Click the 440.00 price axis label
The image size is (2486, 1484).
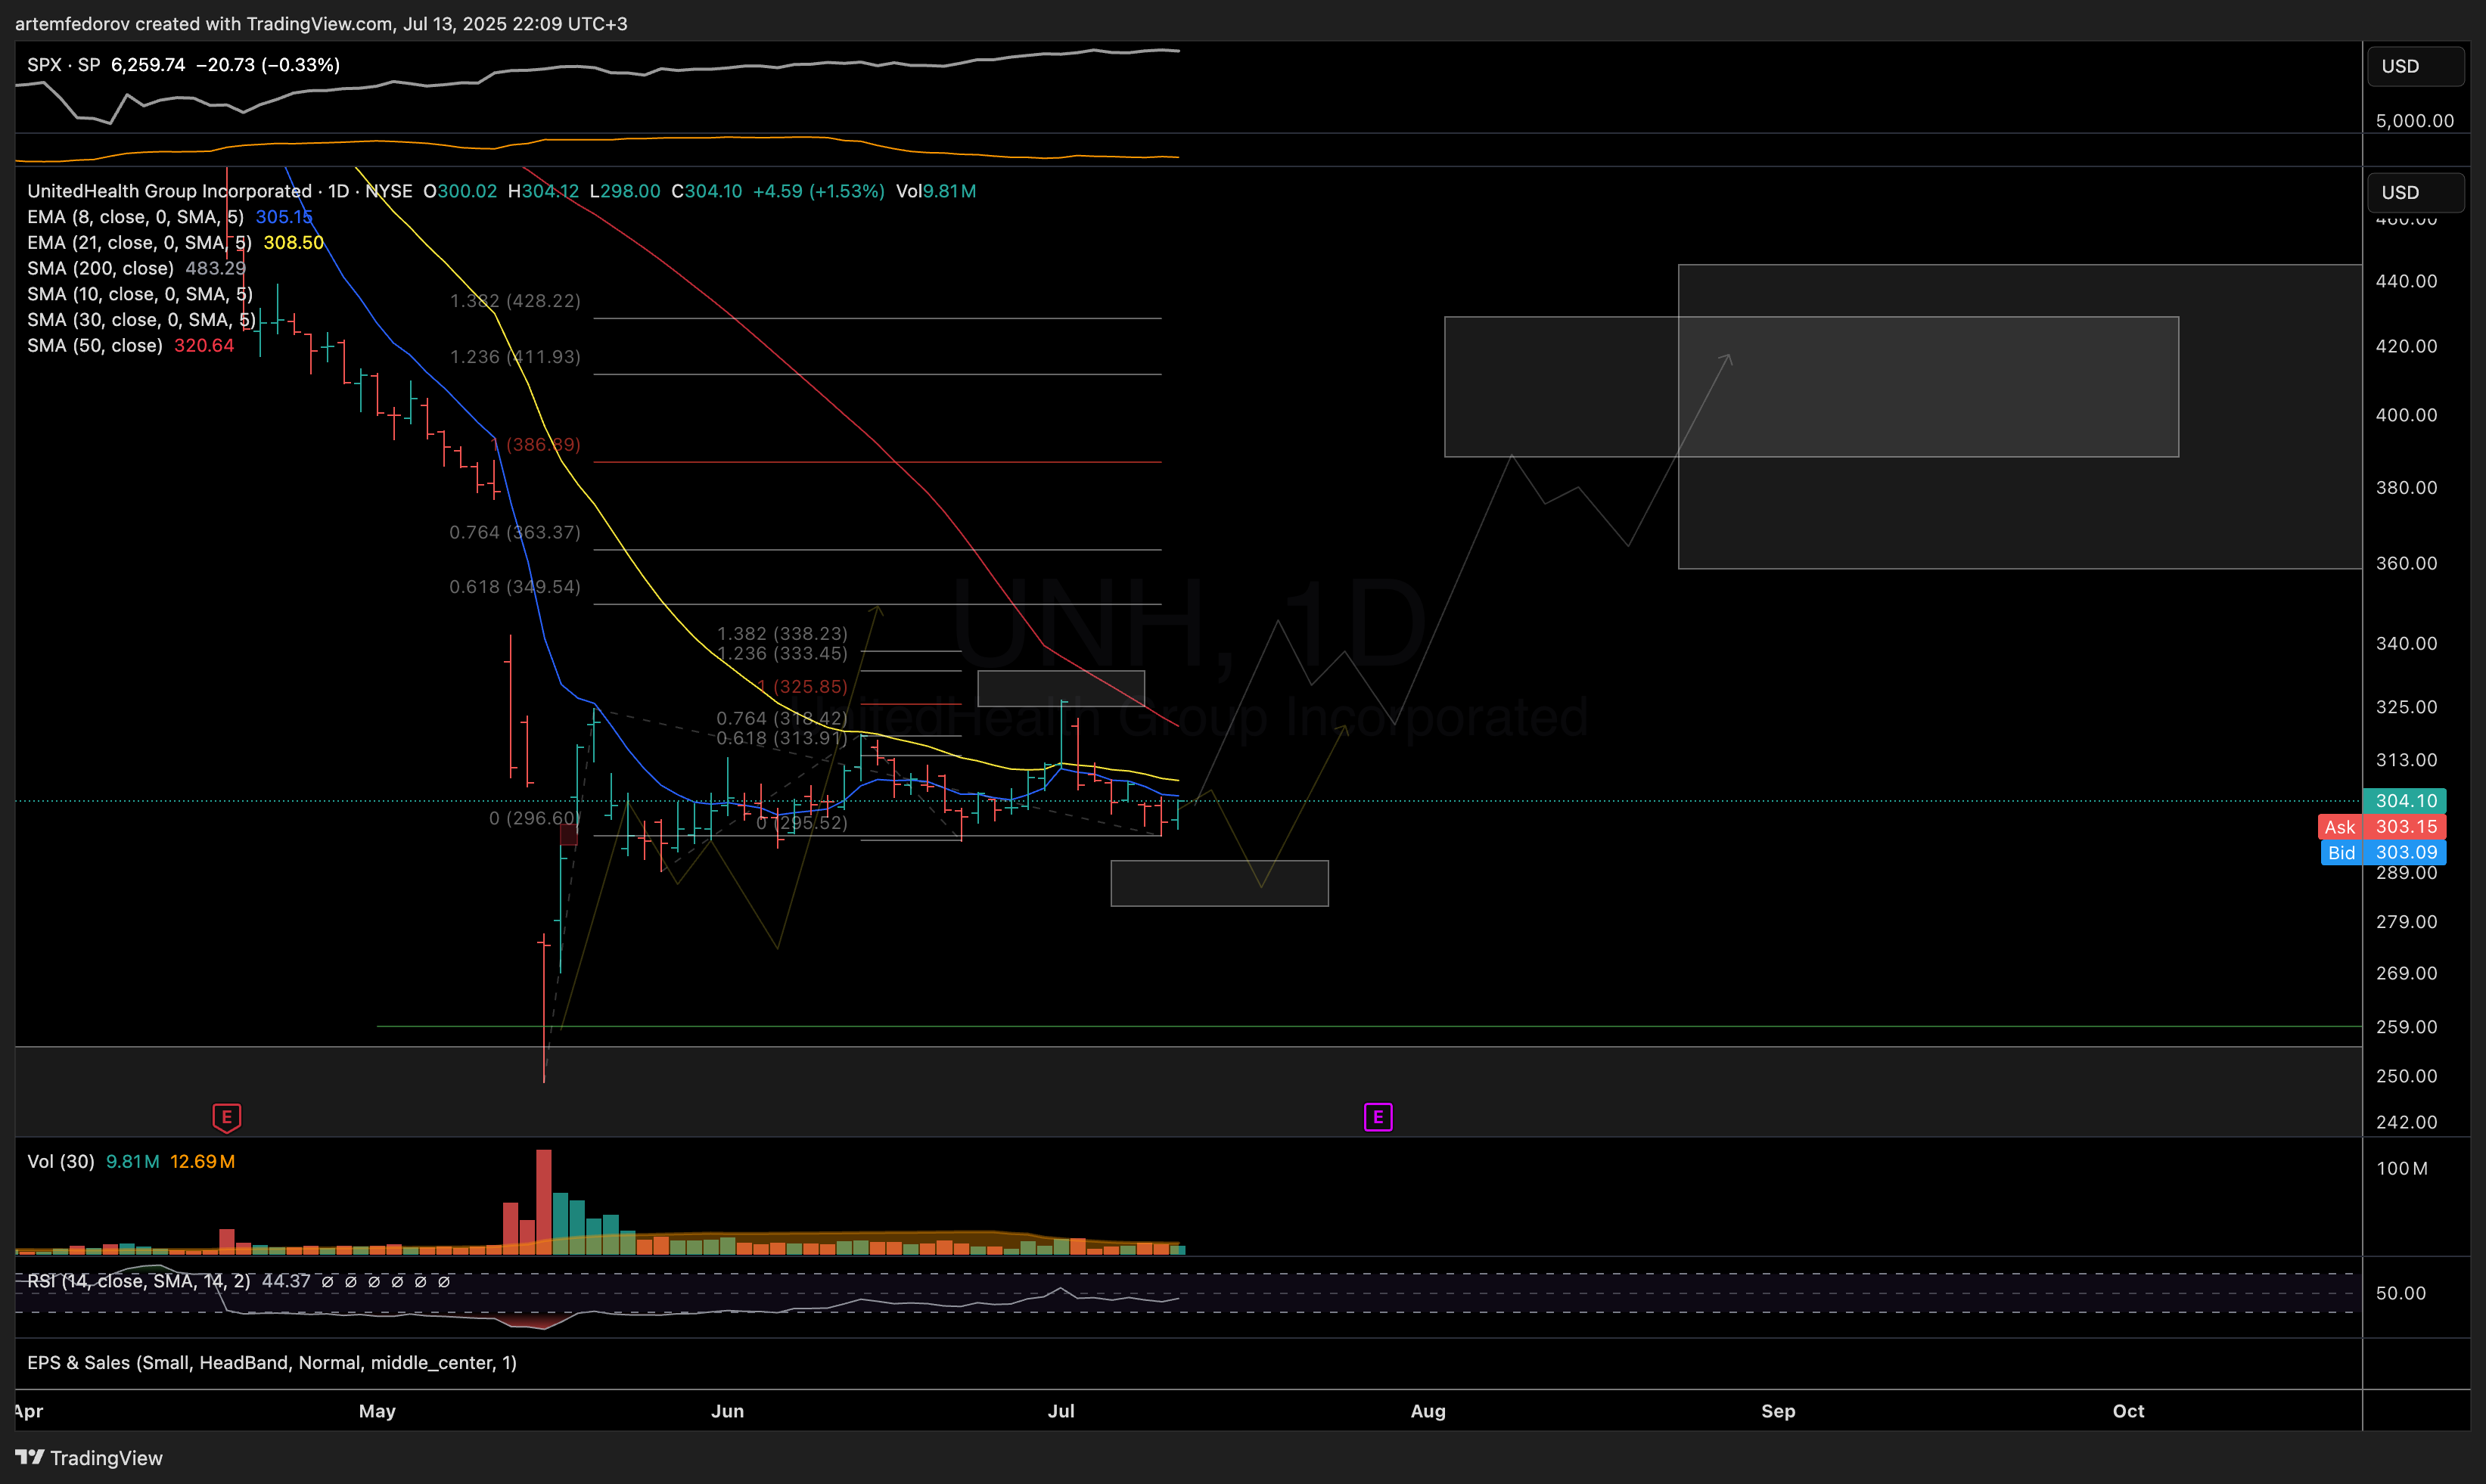(x=2406, y=281)
